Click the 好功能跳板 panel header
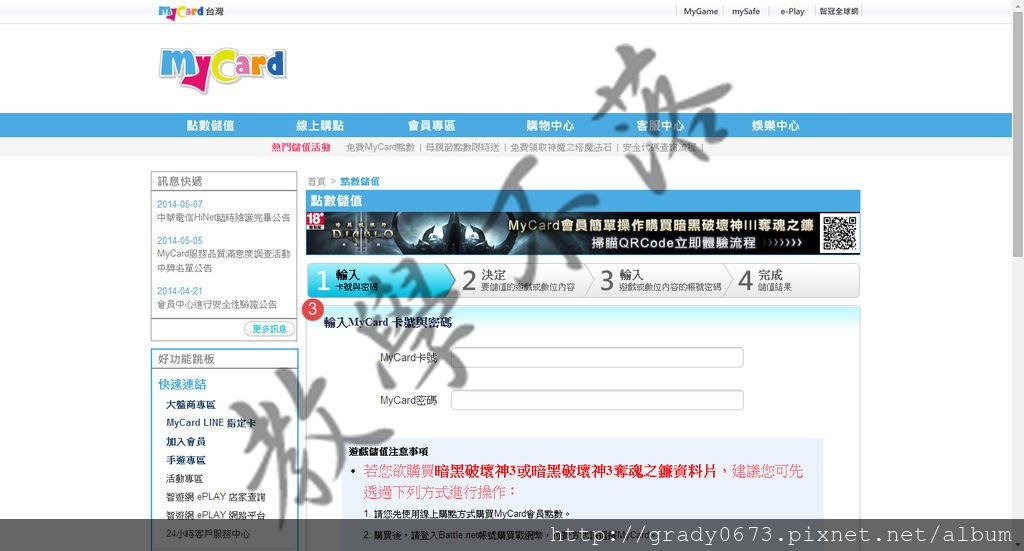Viewport: 1024px width, 551px height. (224, 359)
